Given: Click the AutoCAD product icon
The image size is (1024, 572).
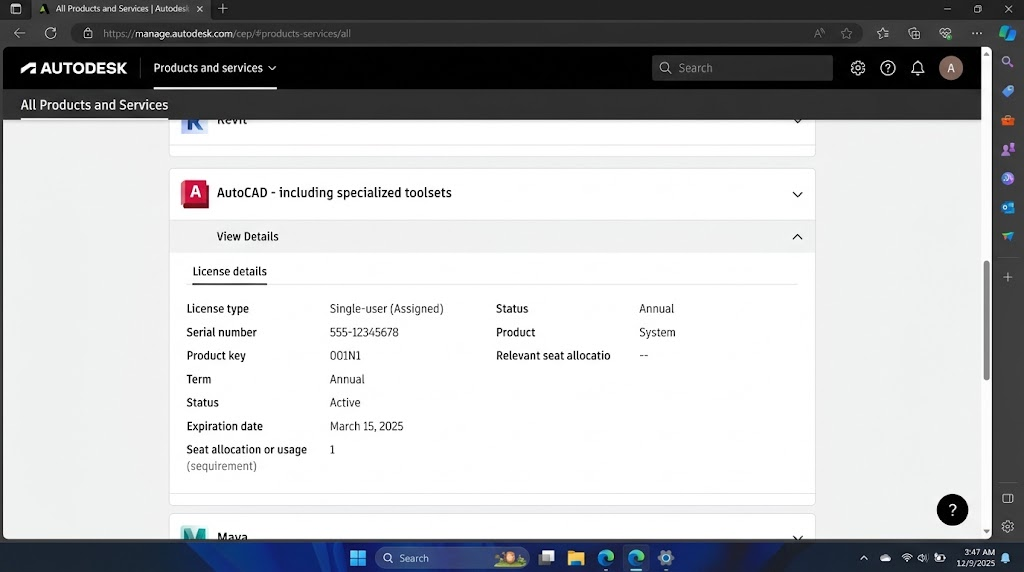Looking at the screenshot, I should pyautogui.click(x=195, y=193).
